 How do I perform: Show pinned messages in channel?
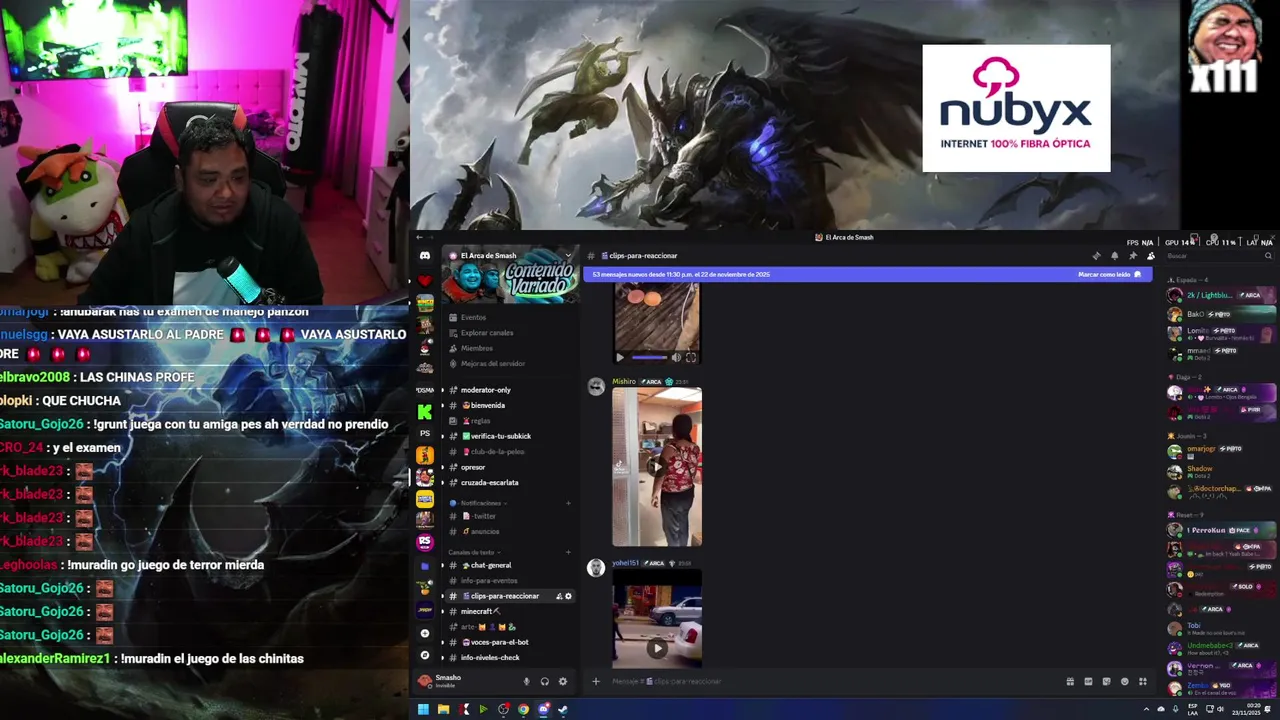click(1133, 256)
